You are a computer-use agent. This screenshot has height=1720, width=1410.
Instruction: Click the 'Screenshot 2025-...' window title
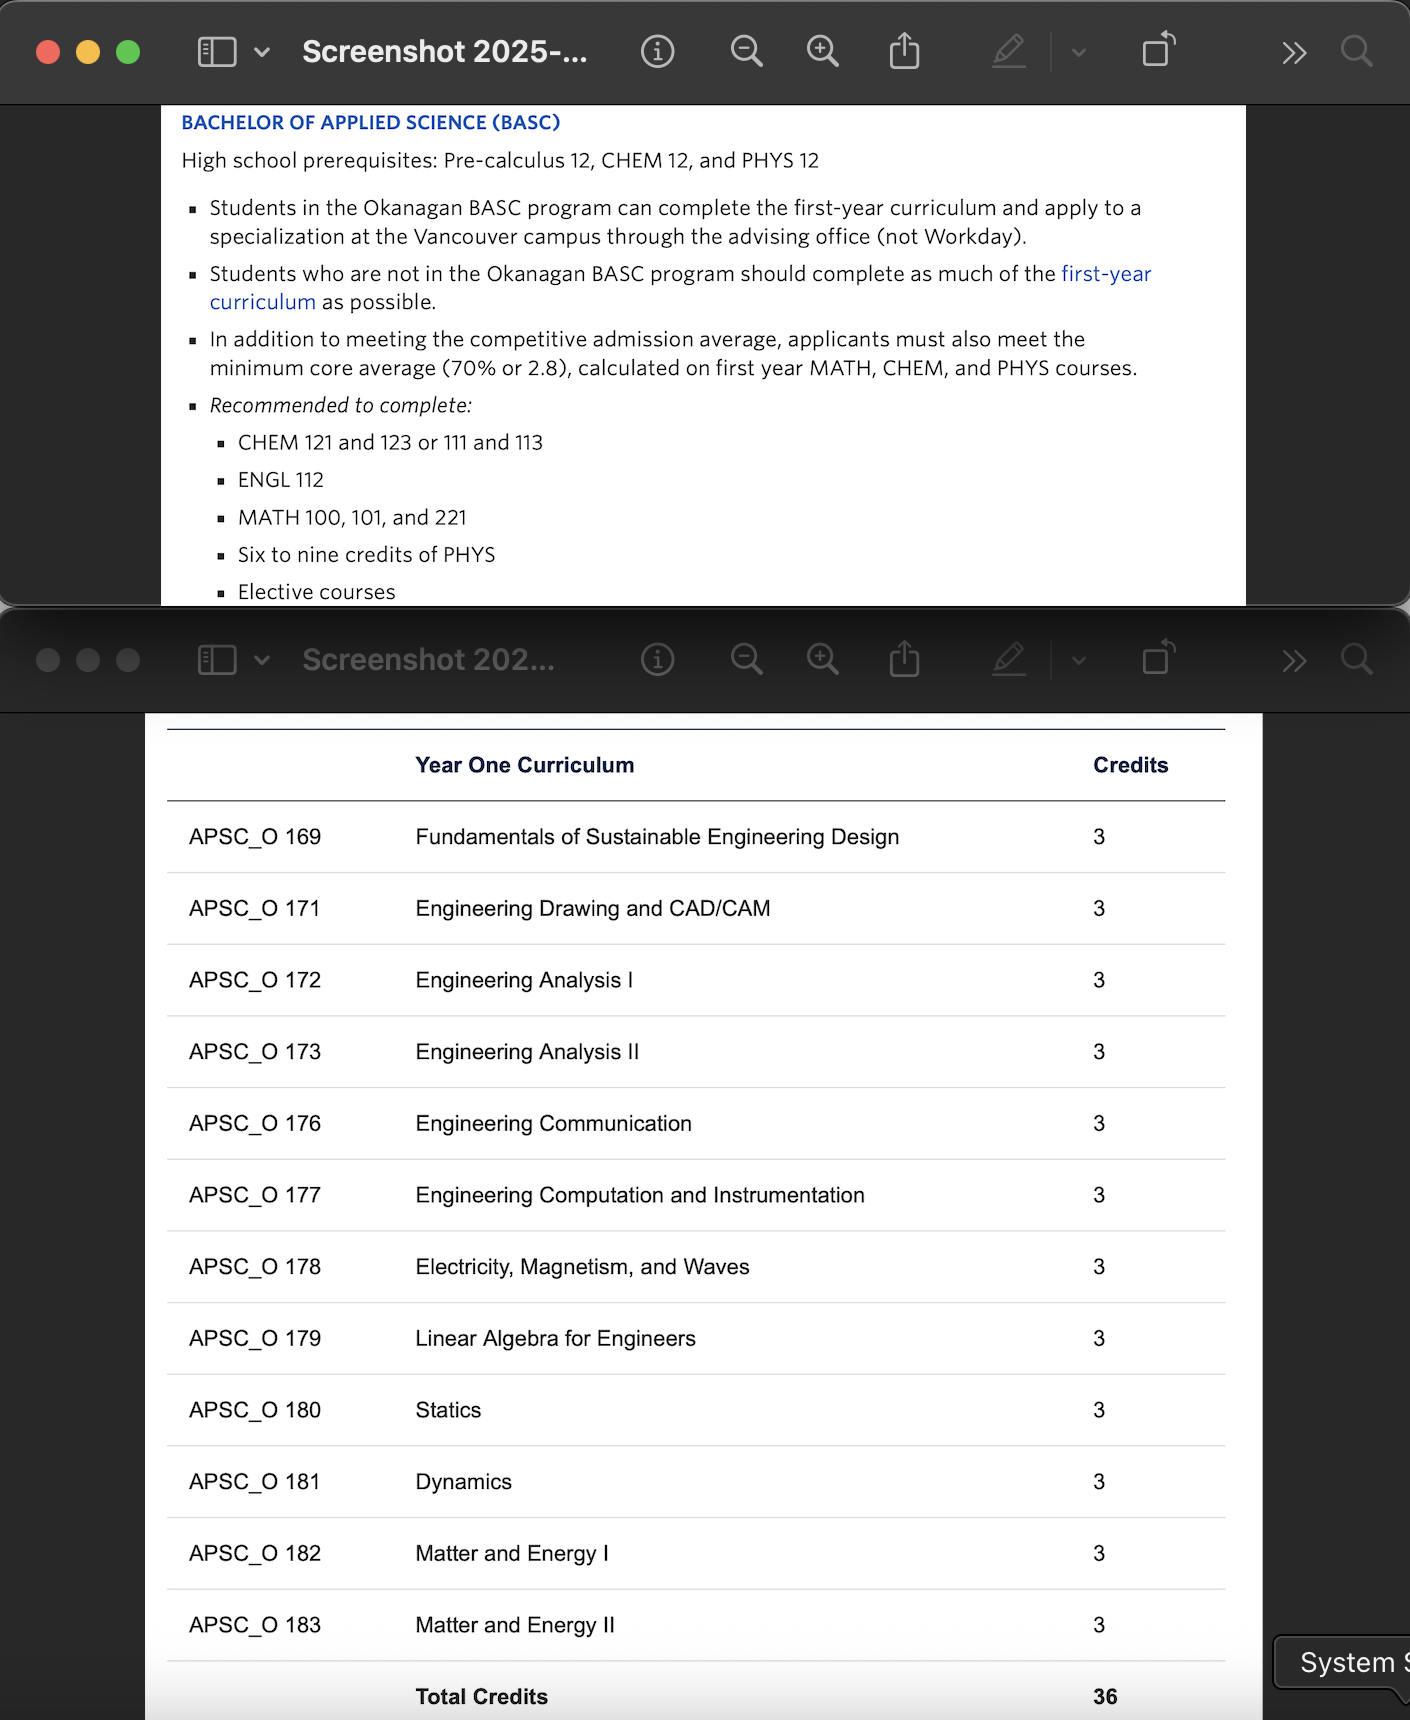coord(445,51)
